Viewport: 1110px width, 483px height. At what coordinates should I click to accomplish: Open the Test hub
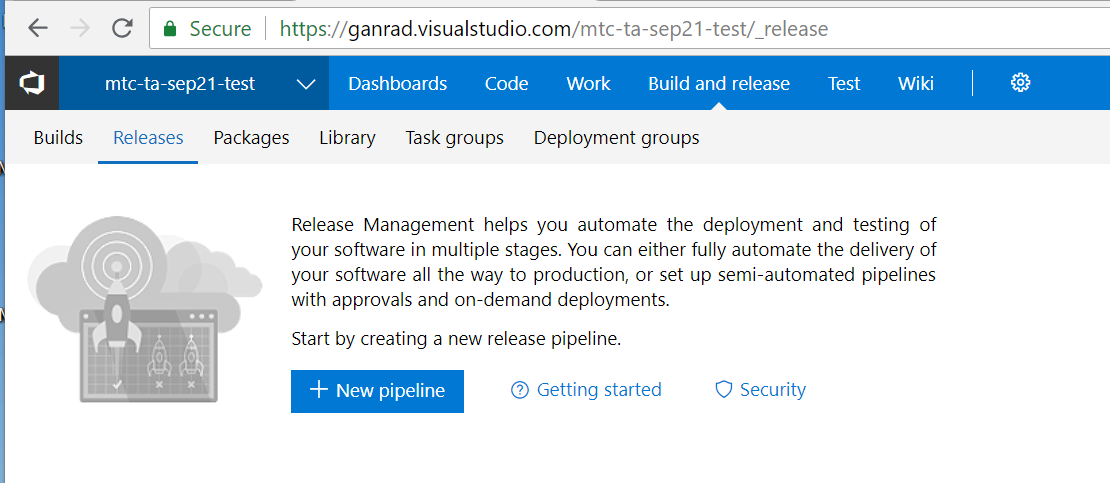coord(844,84)
